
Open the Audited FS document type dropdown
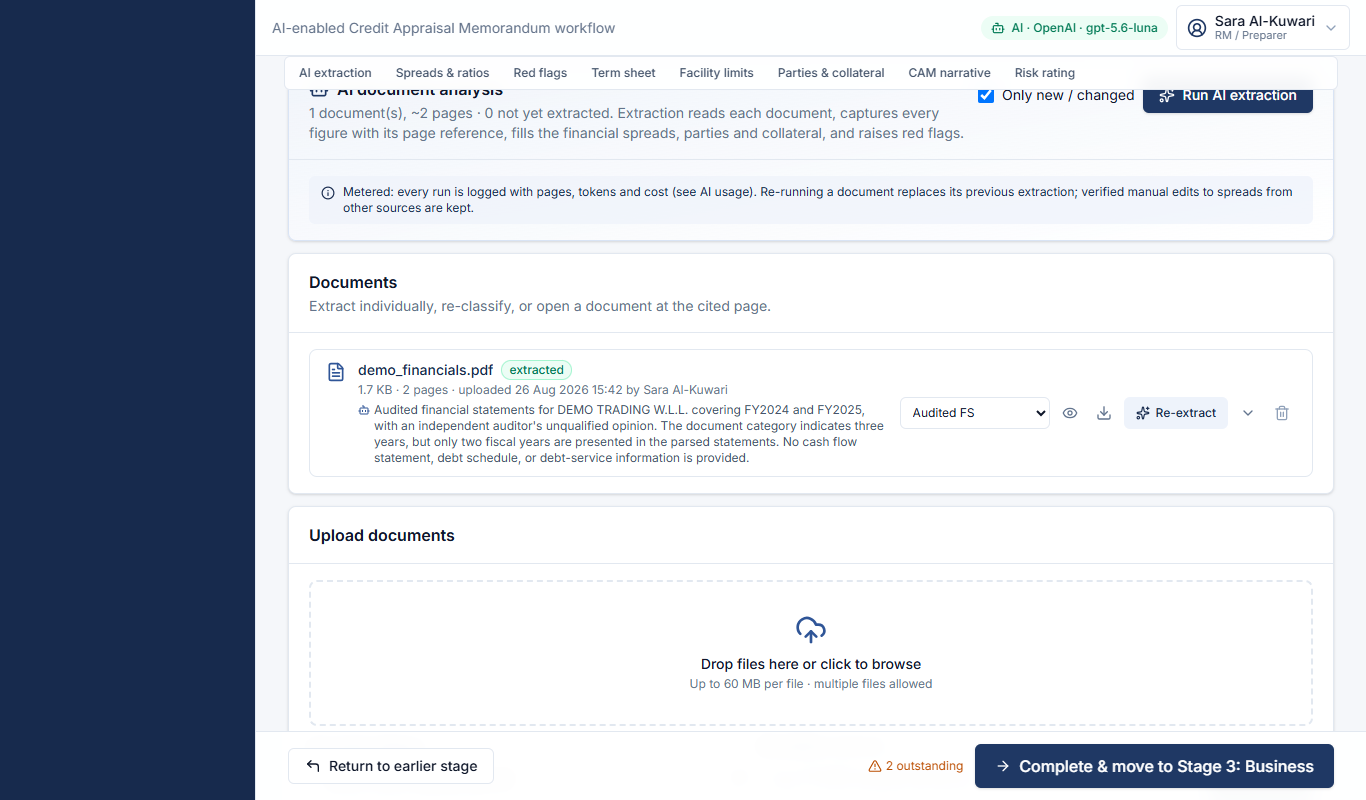coord(975,413)
